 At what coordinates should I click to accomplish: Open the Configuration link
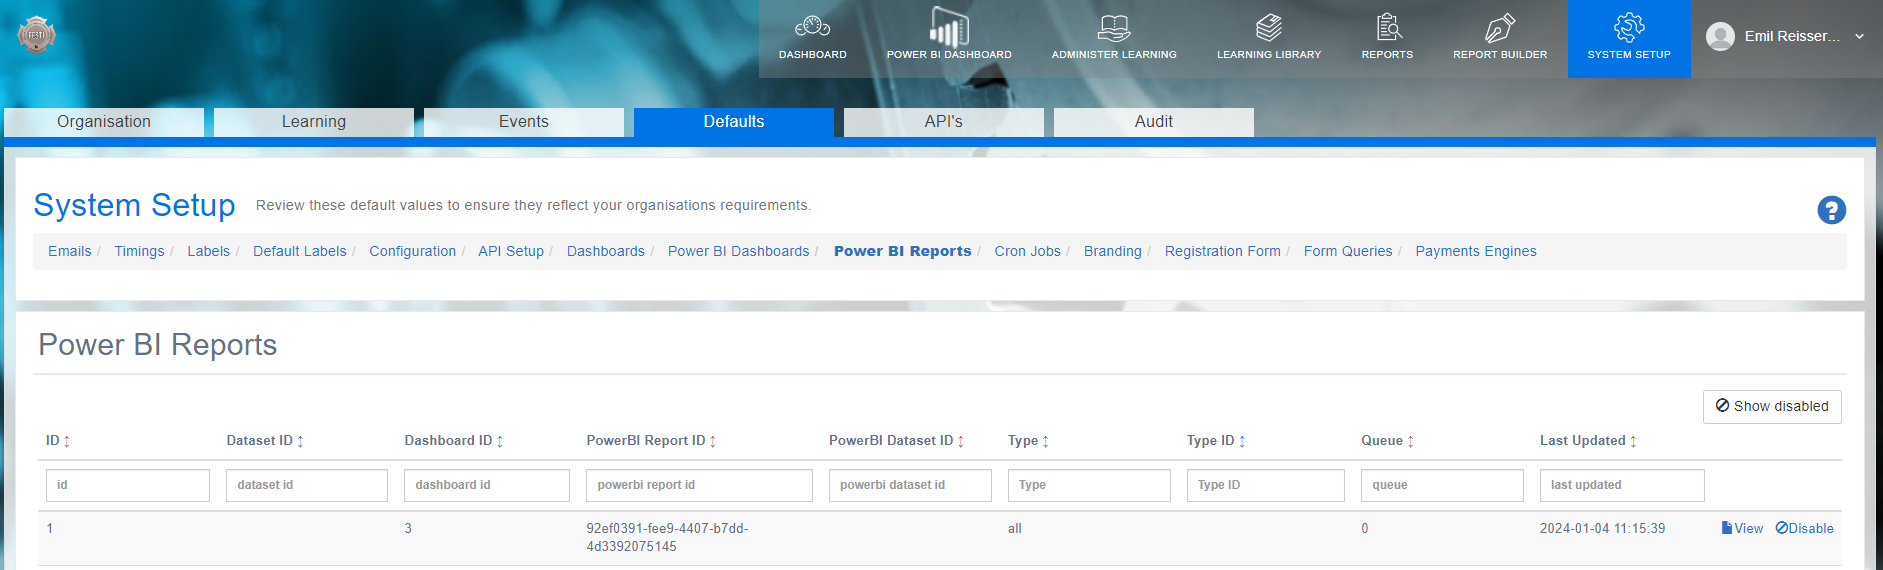pos(412,251)
